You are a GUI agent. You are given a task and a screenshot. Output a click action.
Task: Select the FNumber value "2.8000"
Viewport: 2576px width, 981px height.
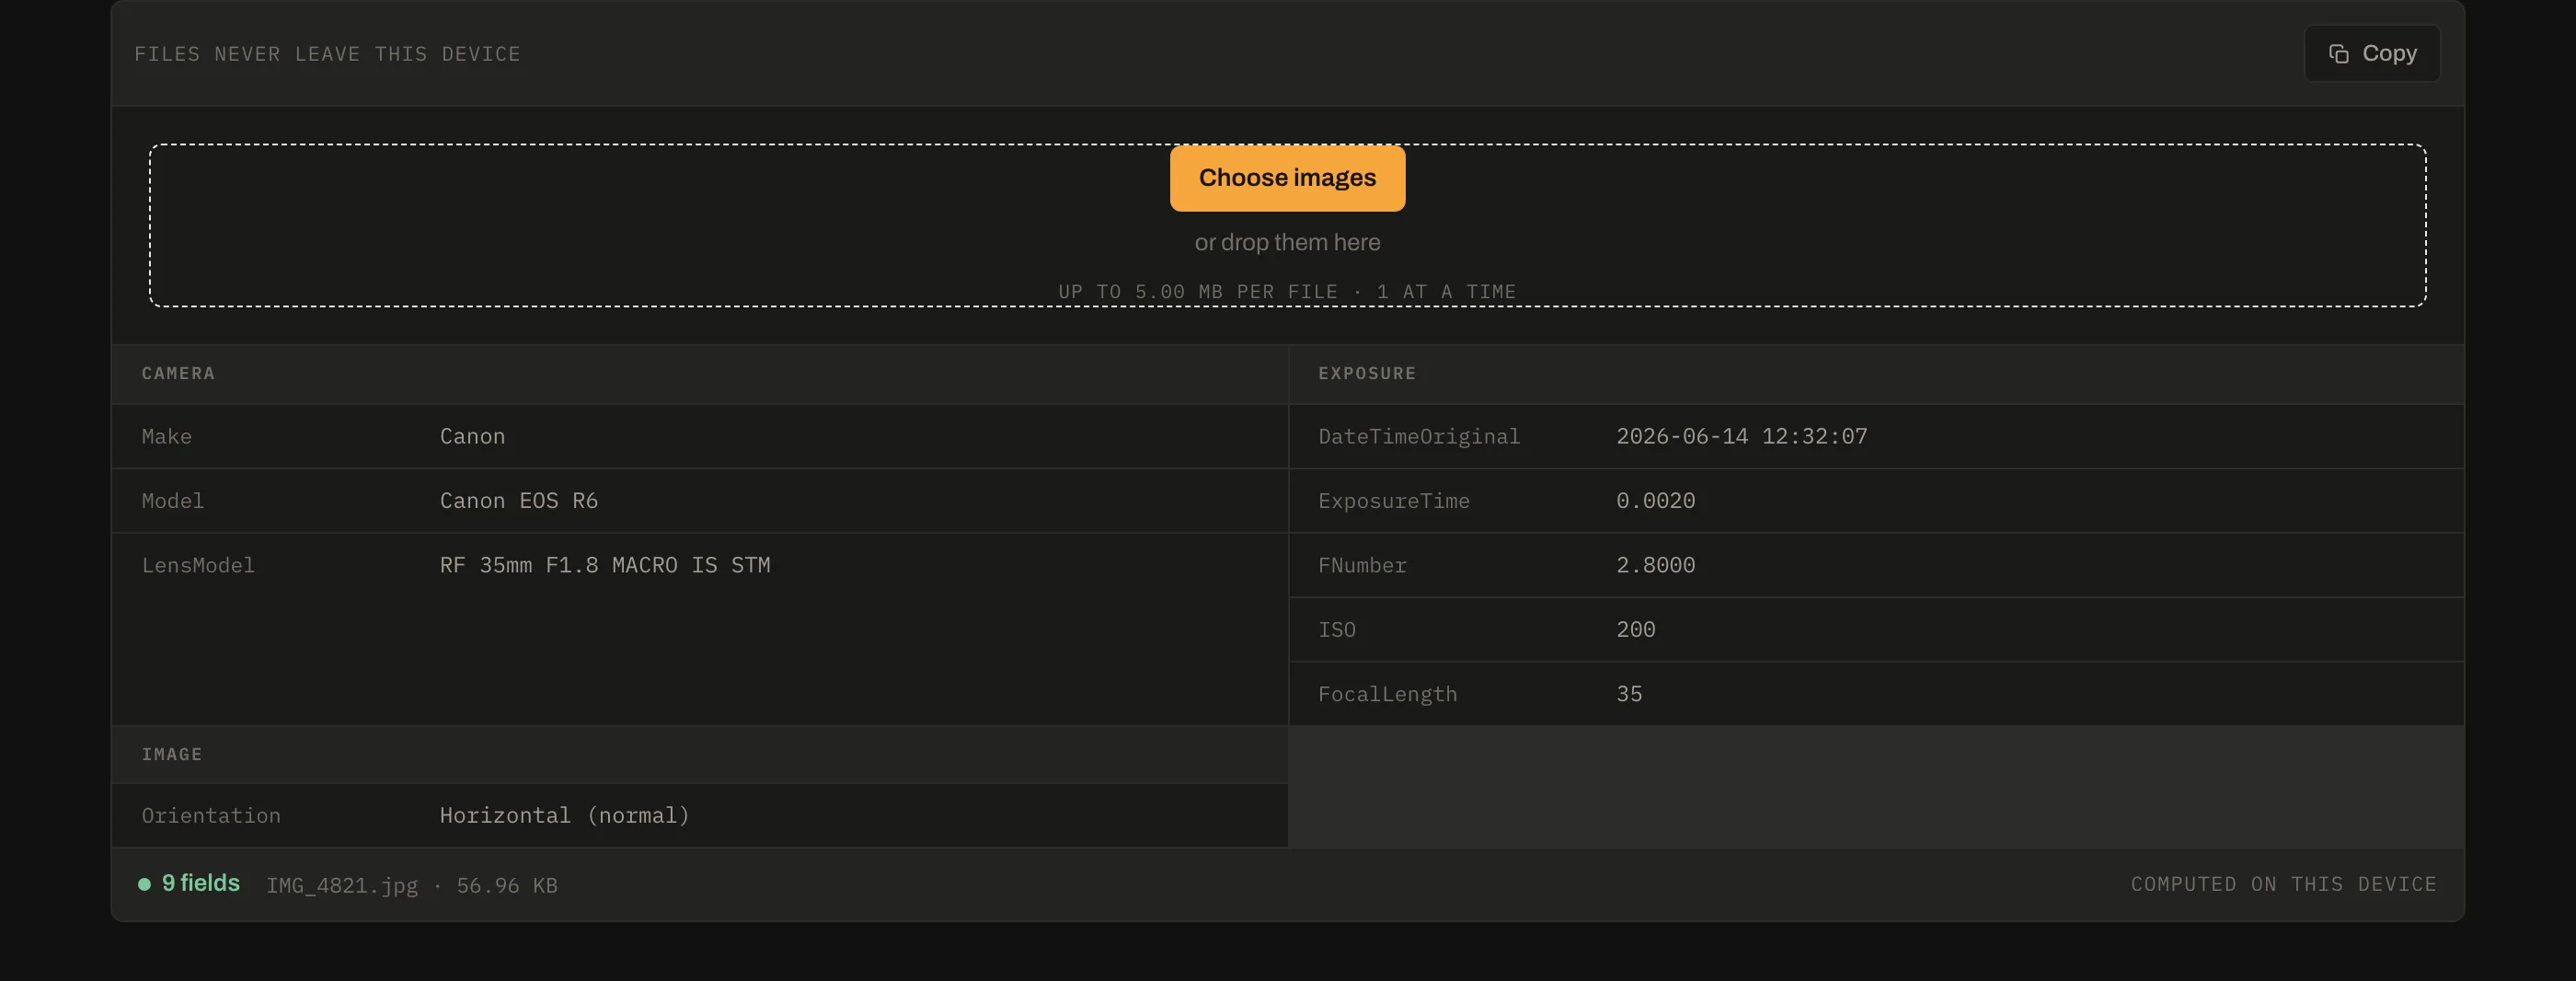[x=1655, y=565]
